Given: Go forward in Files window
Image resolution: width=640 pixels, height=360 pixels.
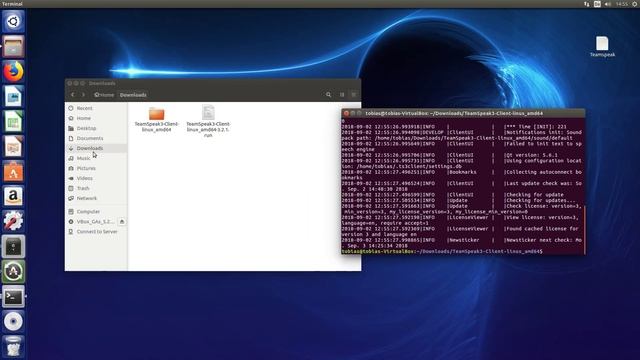Looking at the screenshot, I should pyautogui.click(x=83, y=95).
